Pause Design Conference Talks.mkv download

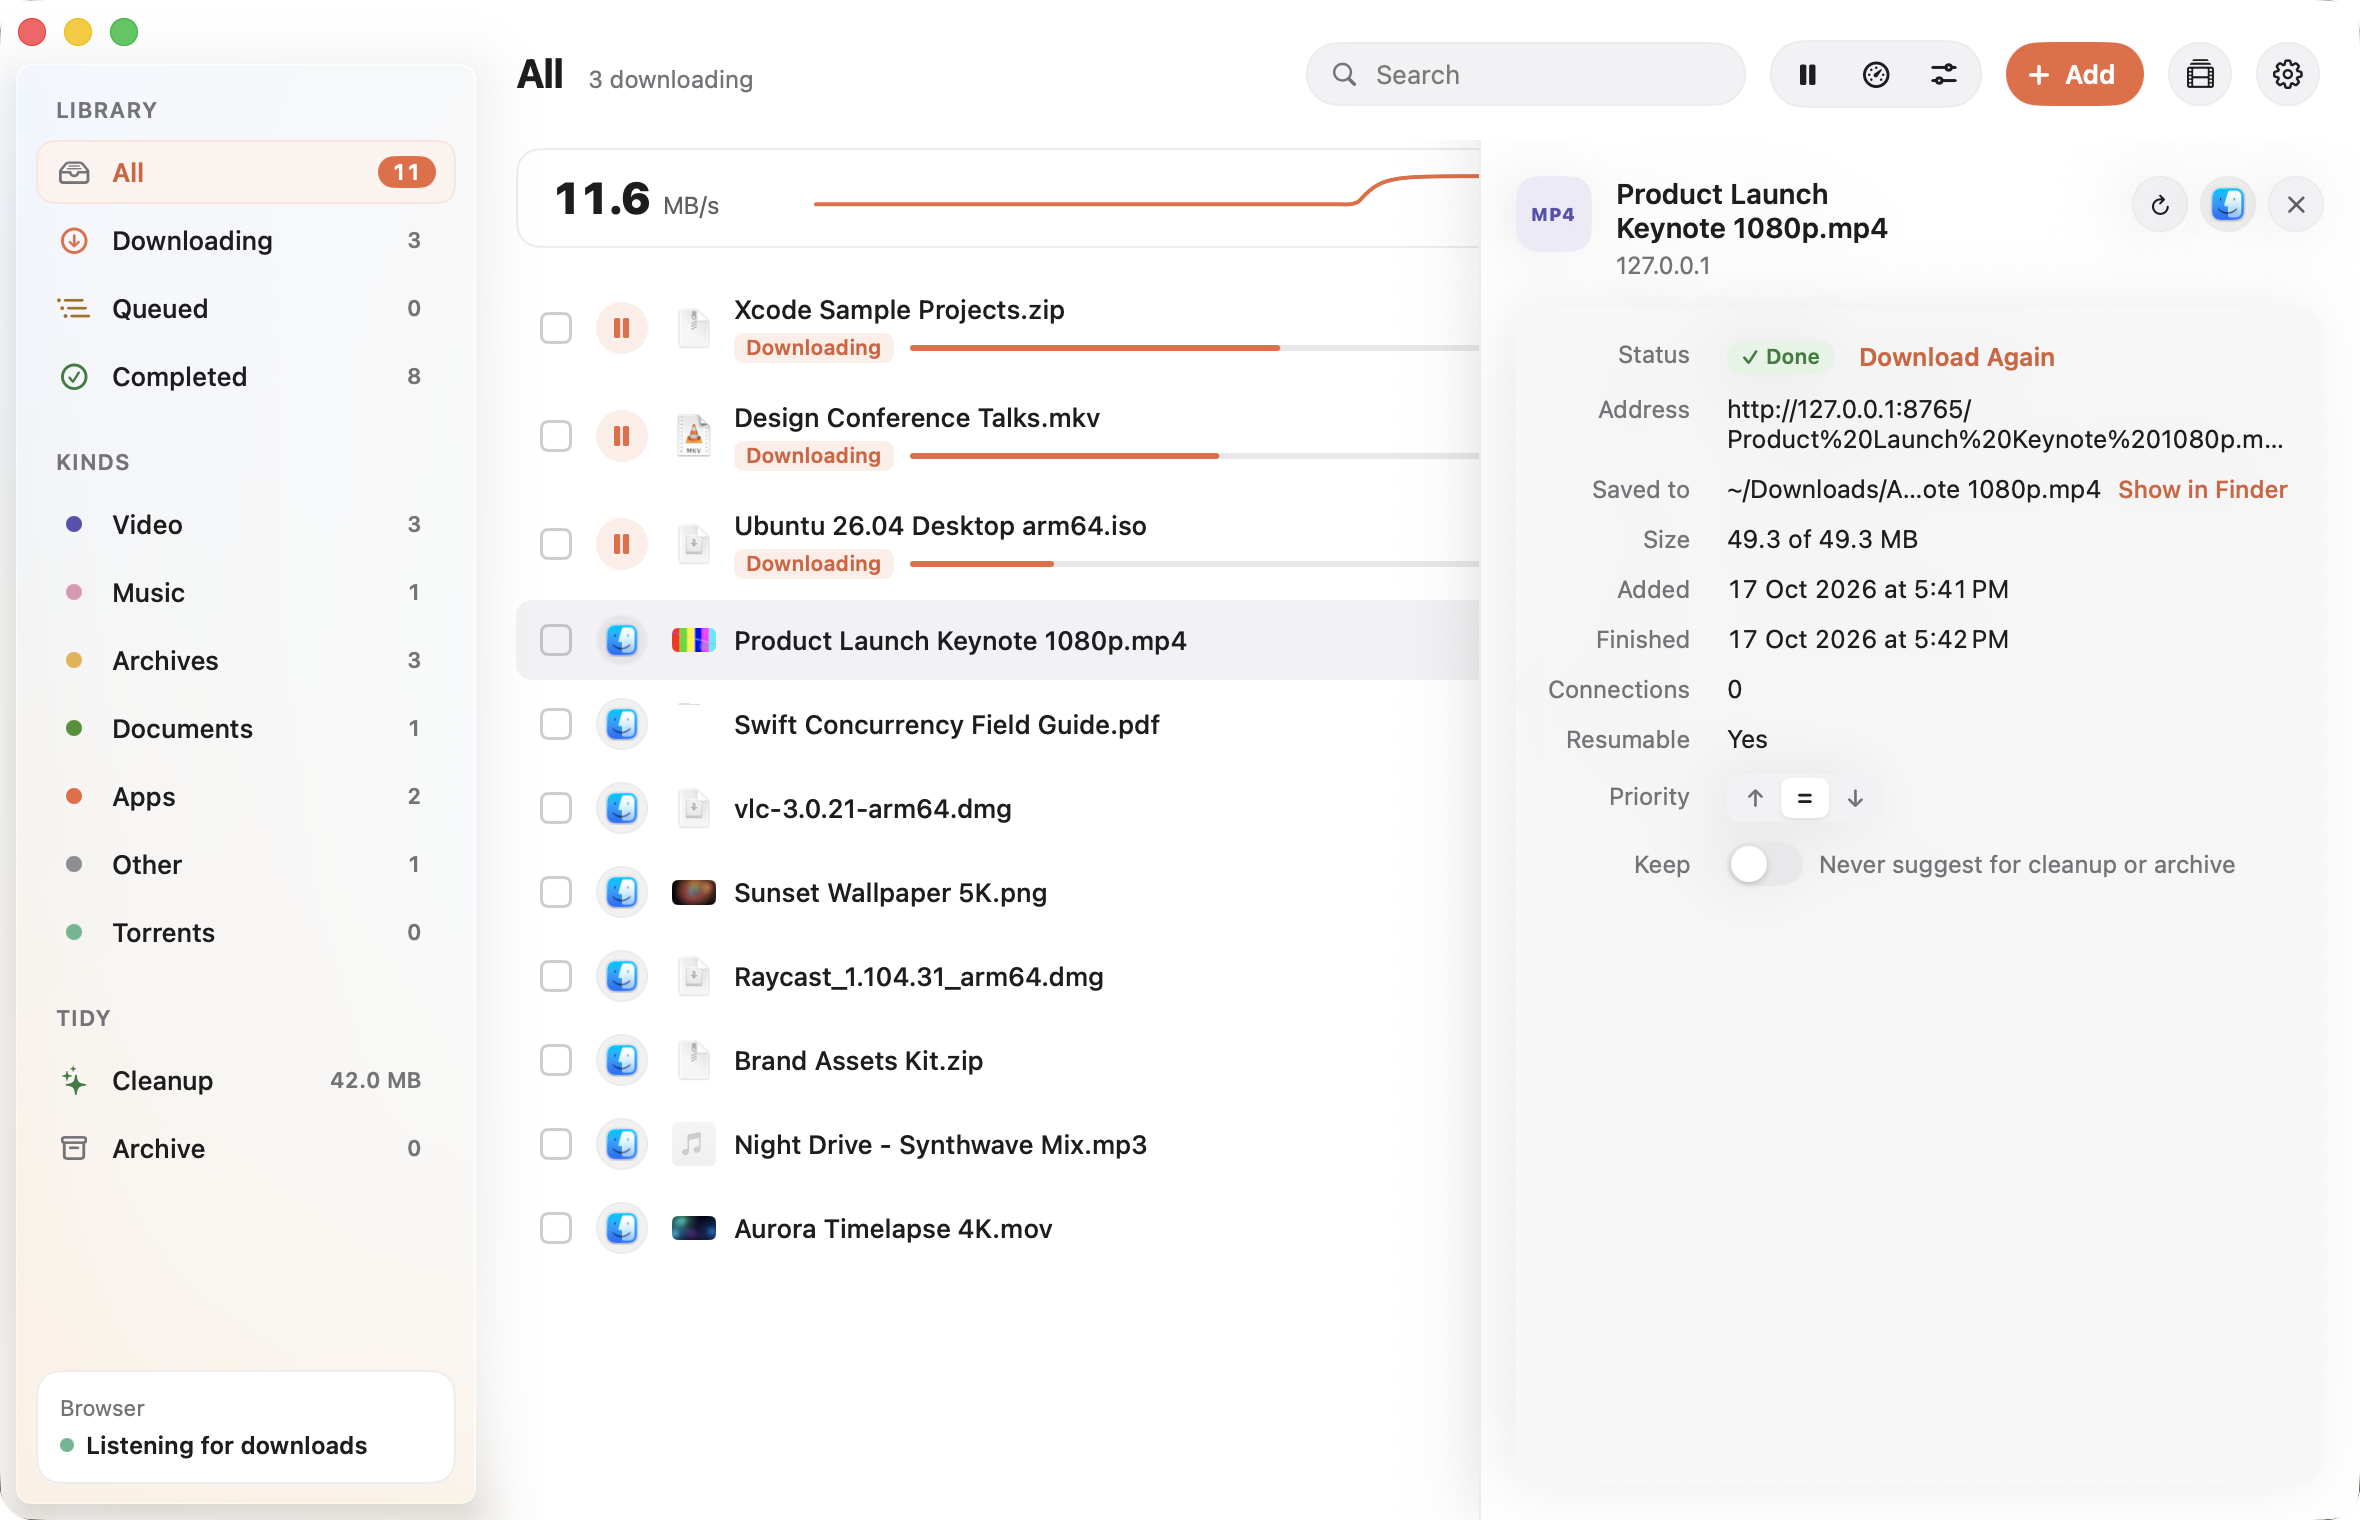[621, 436]
